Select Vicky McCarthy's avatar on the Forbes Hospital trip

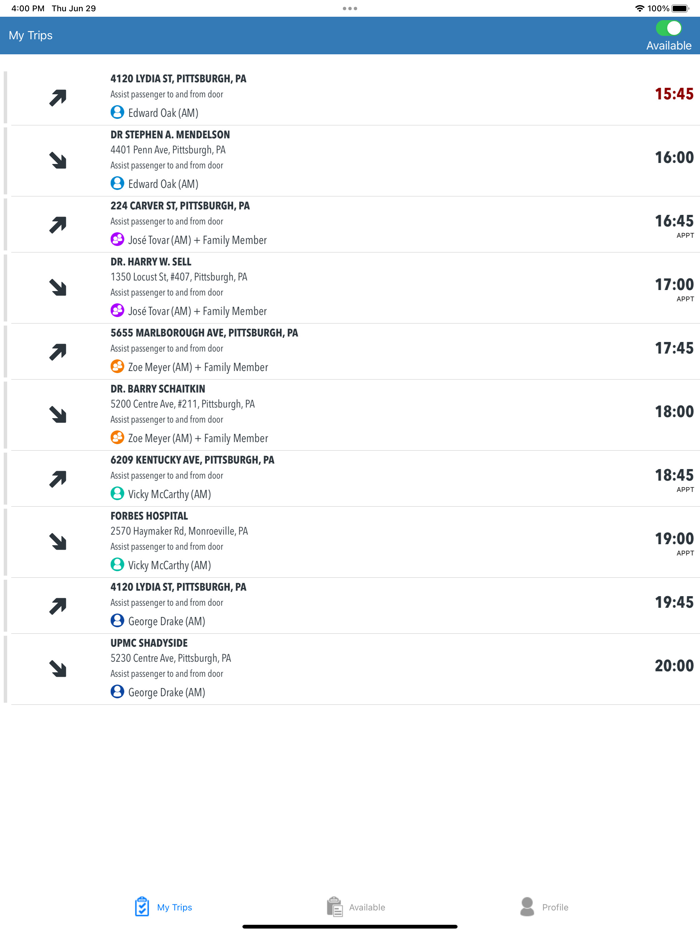click(117, 565)
